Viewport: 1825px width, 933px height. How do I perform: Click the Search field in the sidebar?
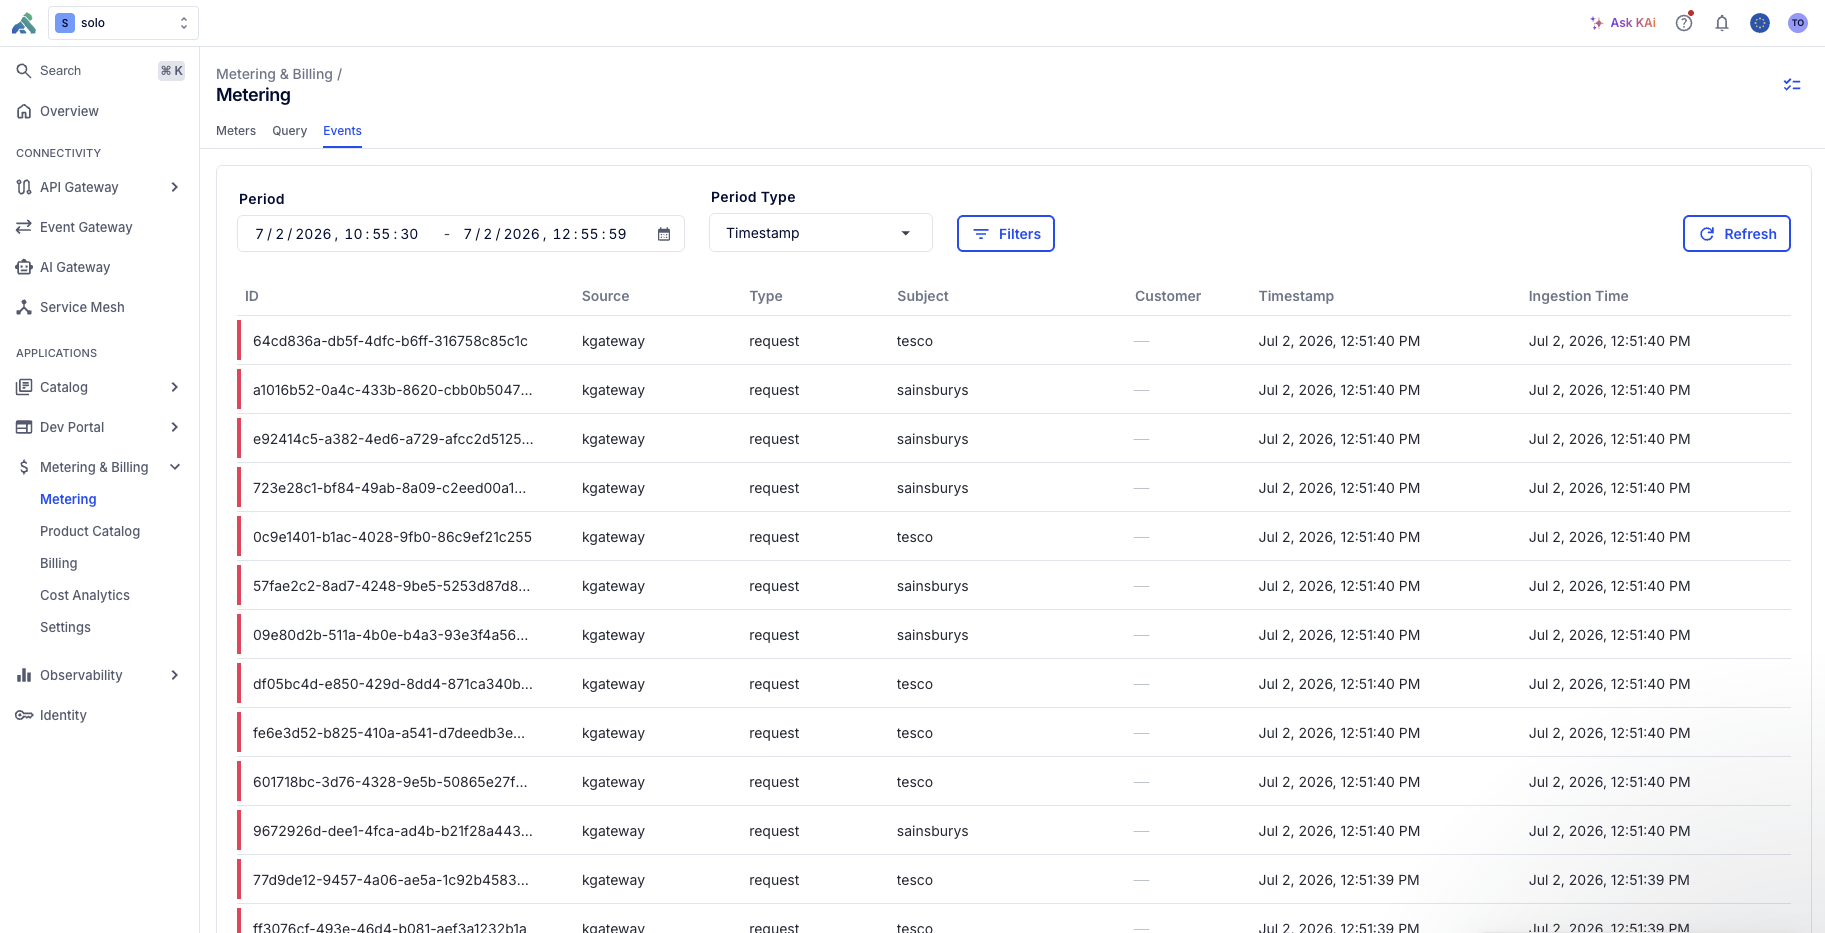pyautogui.click(x=100, y=71)
